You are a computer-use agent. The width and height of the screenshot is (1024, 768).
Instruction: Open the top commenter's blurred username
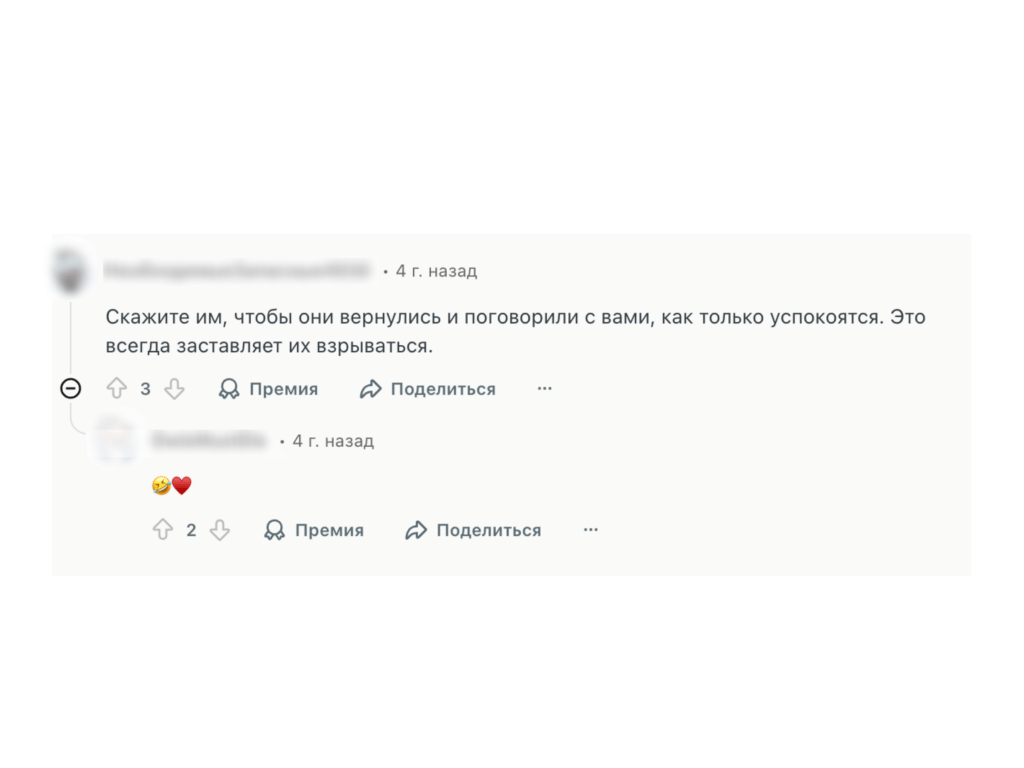click(237, 270)
